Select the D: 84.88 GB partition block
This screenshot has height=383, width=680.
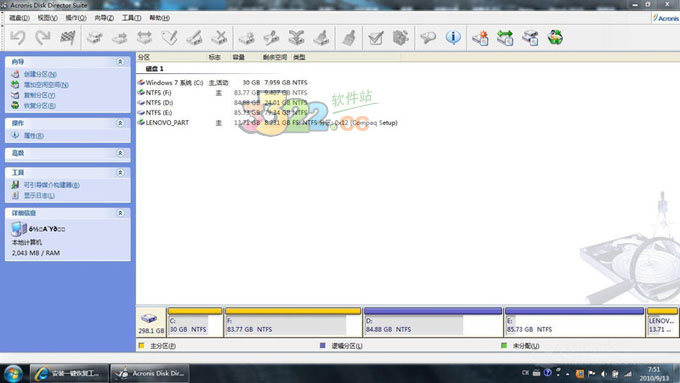pyautogui.click(x=432, y=322)
